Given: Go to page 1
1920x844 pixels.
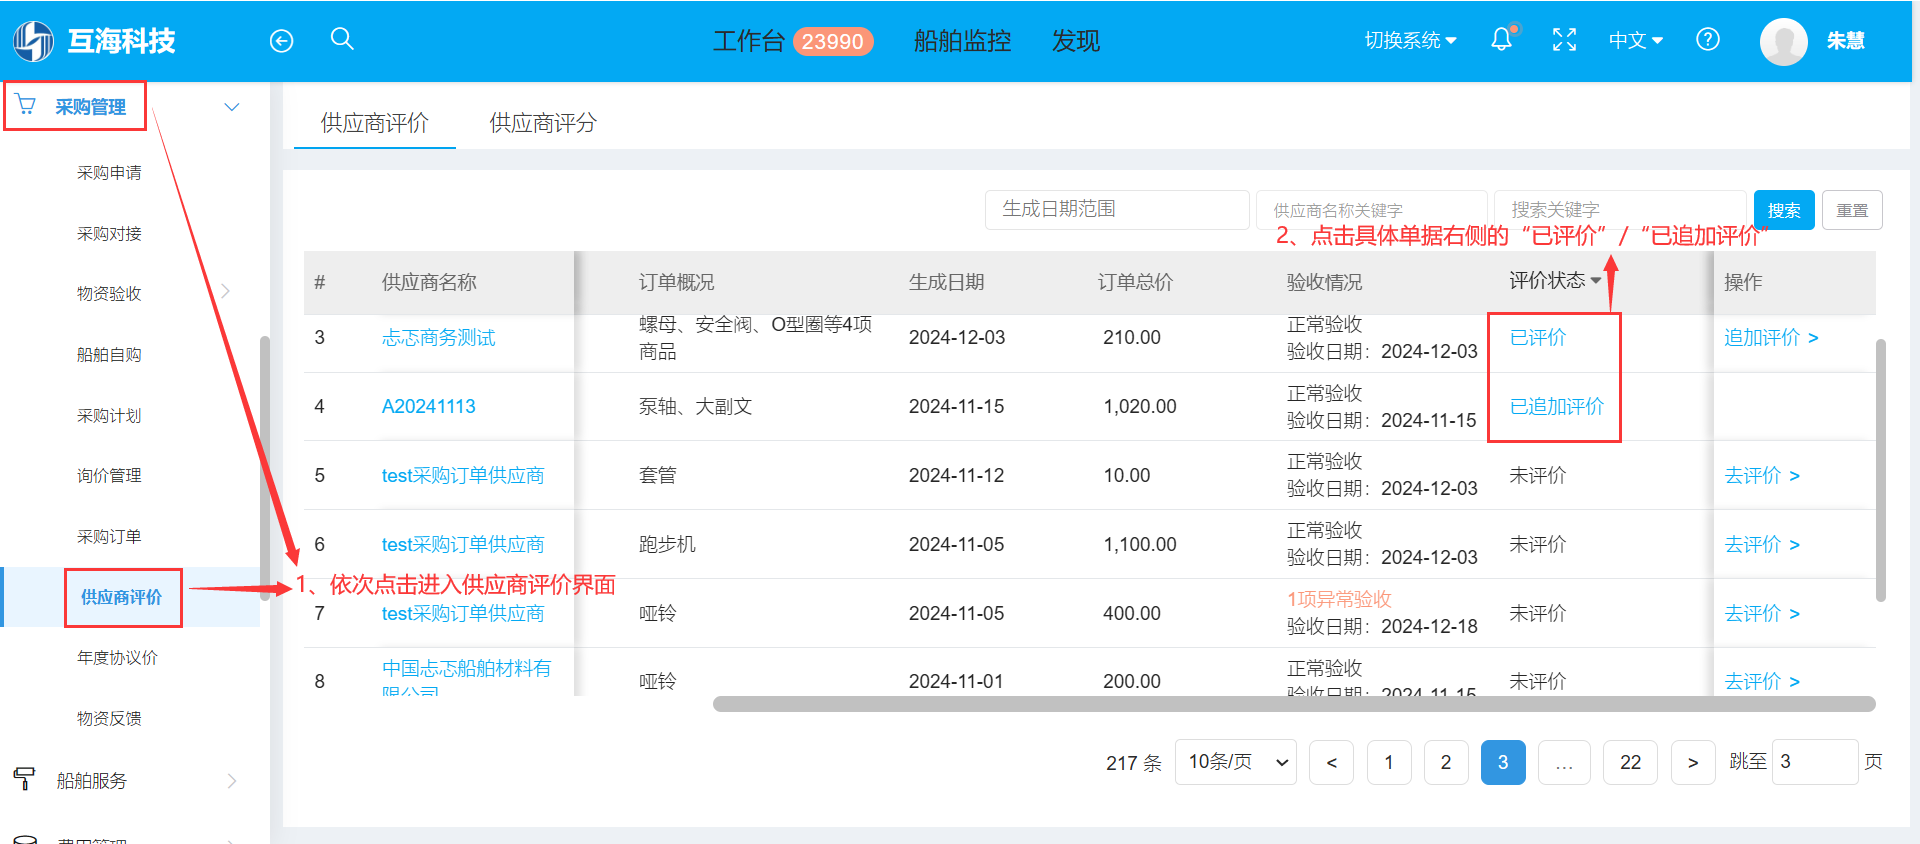Looking at the screenshot, I should click(1388, 762).
